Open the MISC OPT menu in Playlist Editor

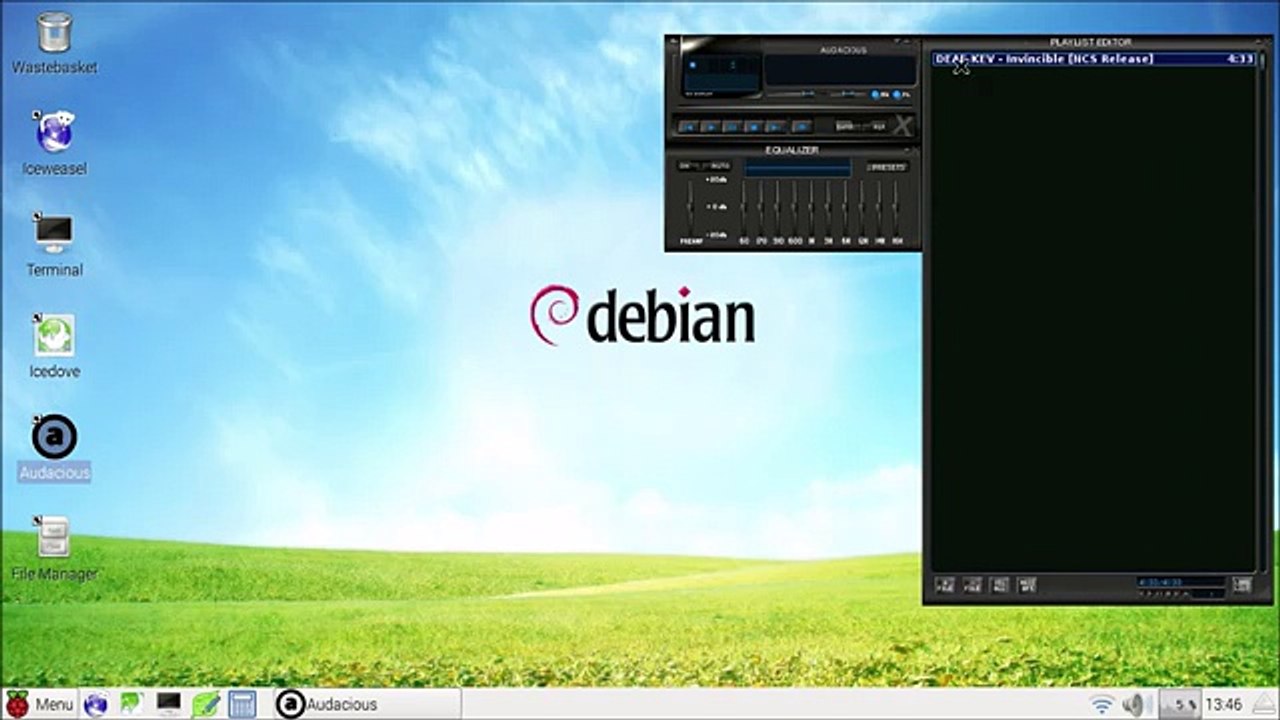pos(1027,585)
